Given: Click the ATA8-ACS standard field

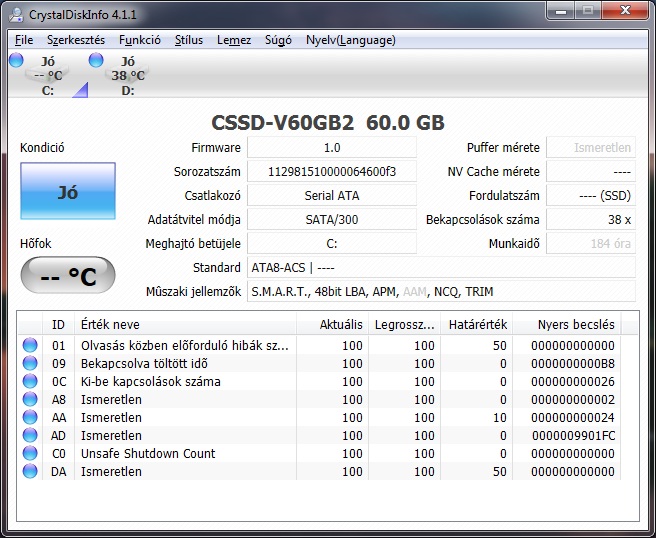Looking at the screenshot, I should click(x=441, y=268).
